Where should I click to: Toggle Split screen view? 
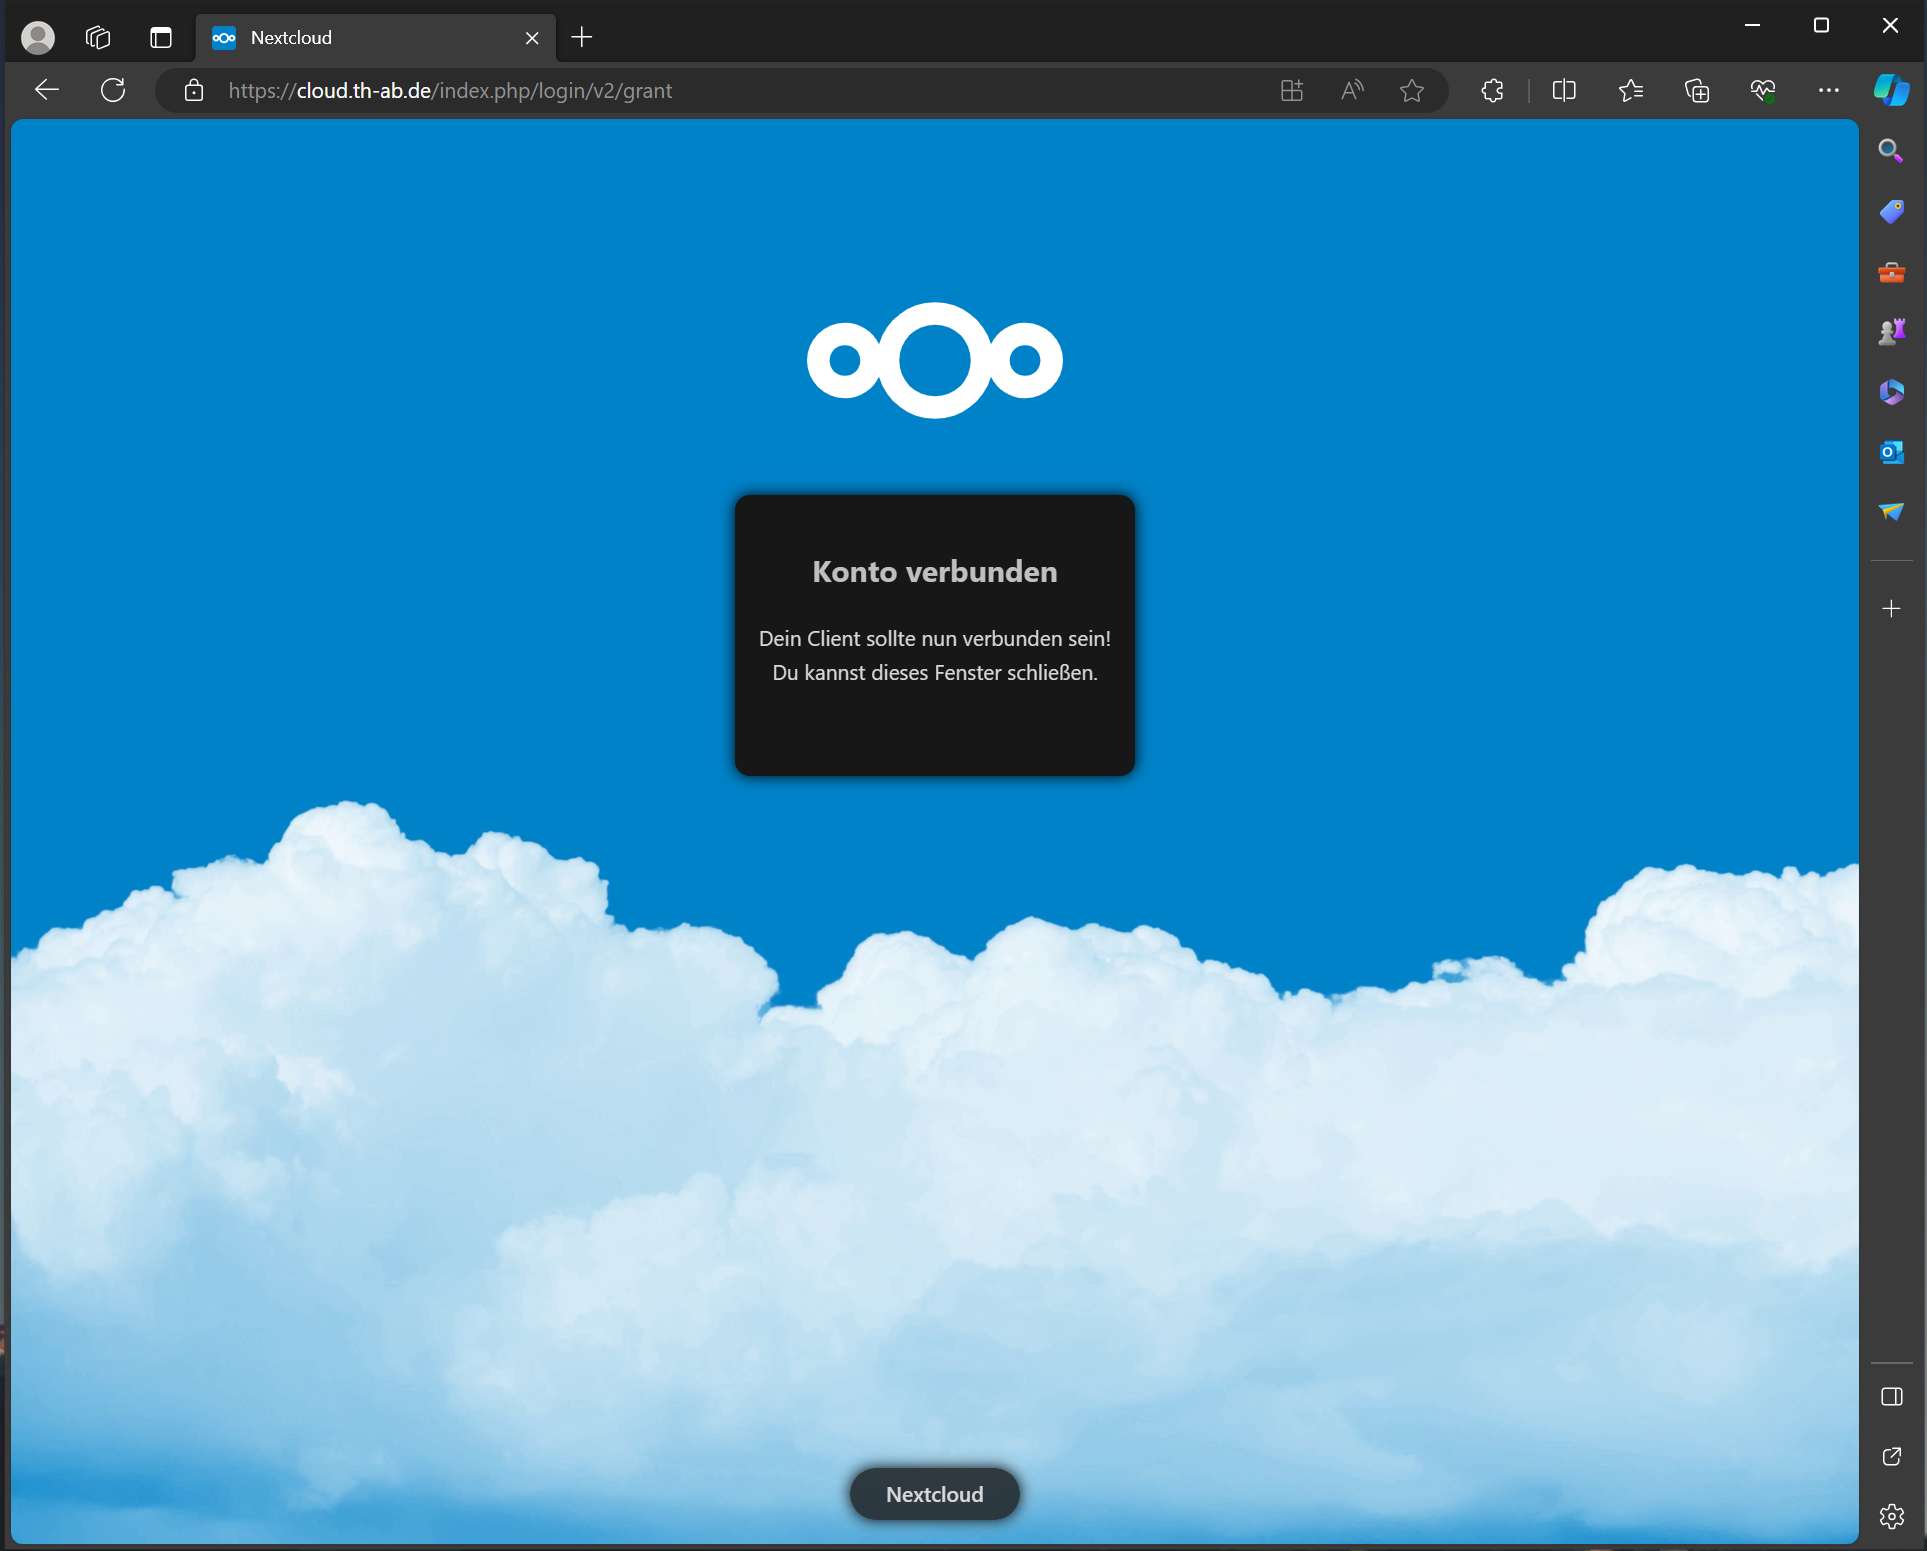click(1564, 90)
